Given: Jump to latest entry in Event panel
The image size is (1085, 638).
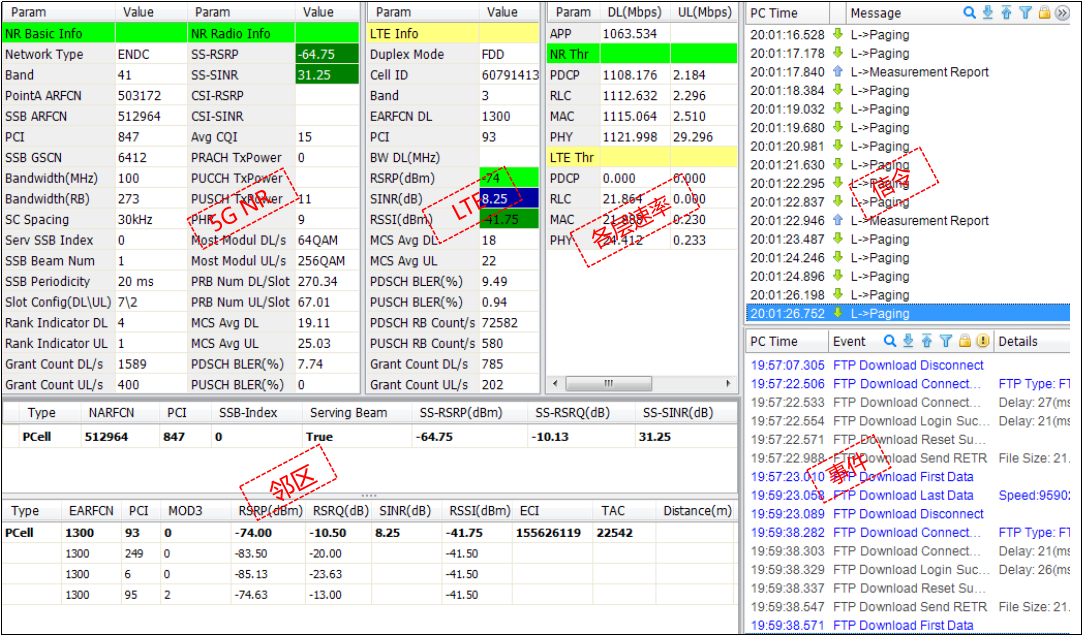Looking at the screenshot, I should pyautogui.click(x=909, y=341).
